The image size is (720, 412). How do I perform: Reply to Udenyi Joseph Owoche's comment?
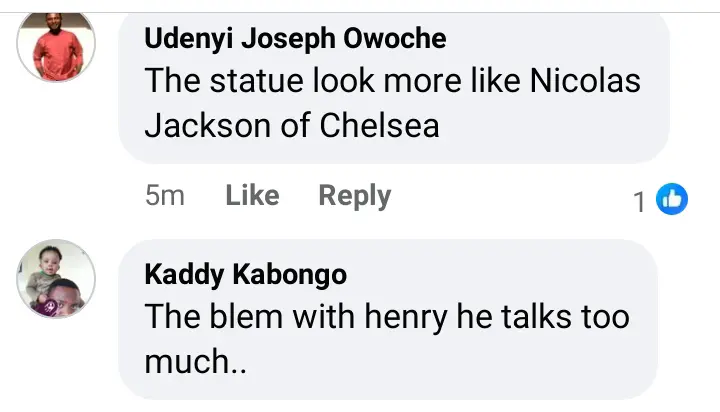click(x=354, y=196)
